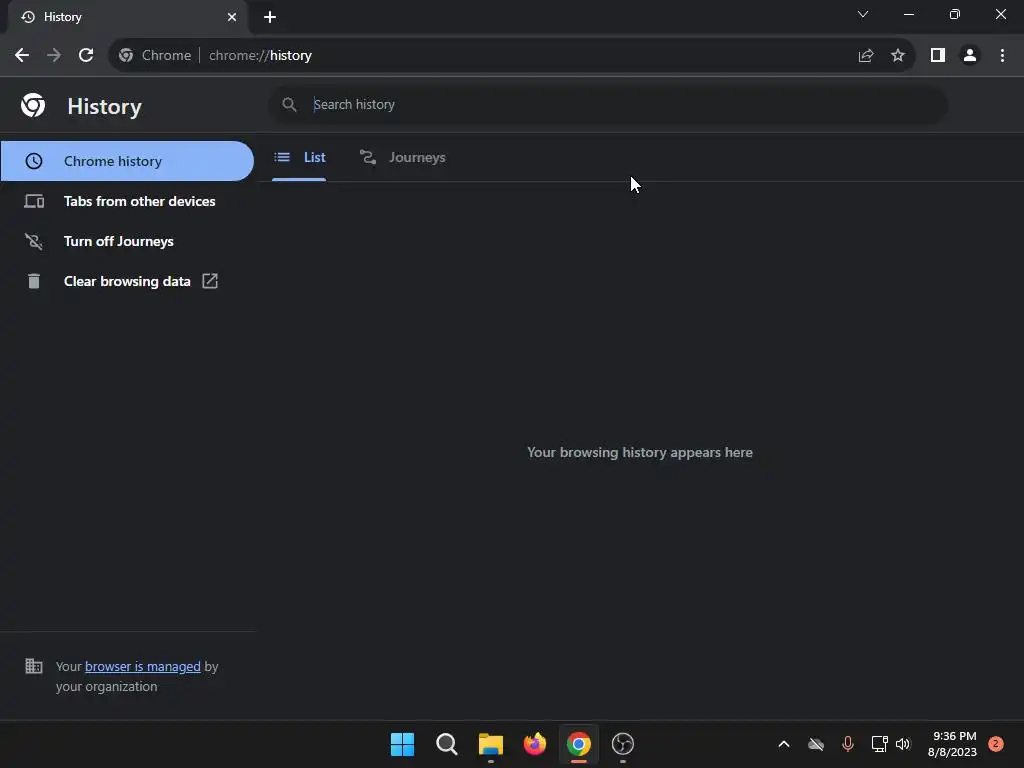Click the cloud sync tray icon
The image size is (1024, 768).
click(x=816, y=744)
